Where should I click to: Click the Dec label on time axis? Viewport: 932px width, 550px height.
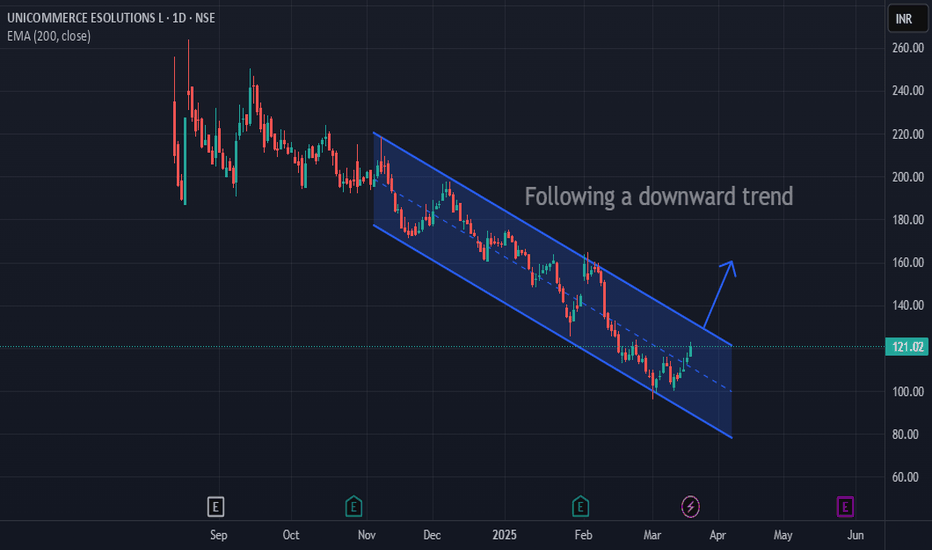point(432,535)
